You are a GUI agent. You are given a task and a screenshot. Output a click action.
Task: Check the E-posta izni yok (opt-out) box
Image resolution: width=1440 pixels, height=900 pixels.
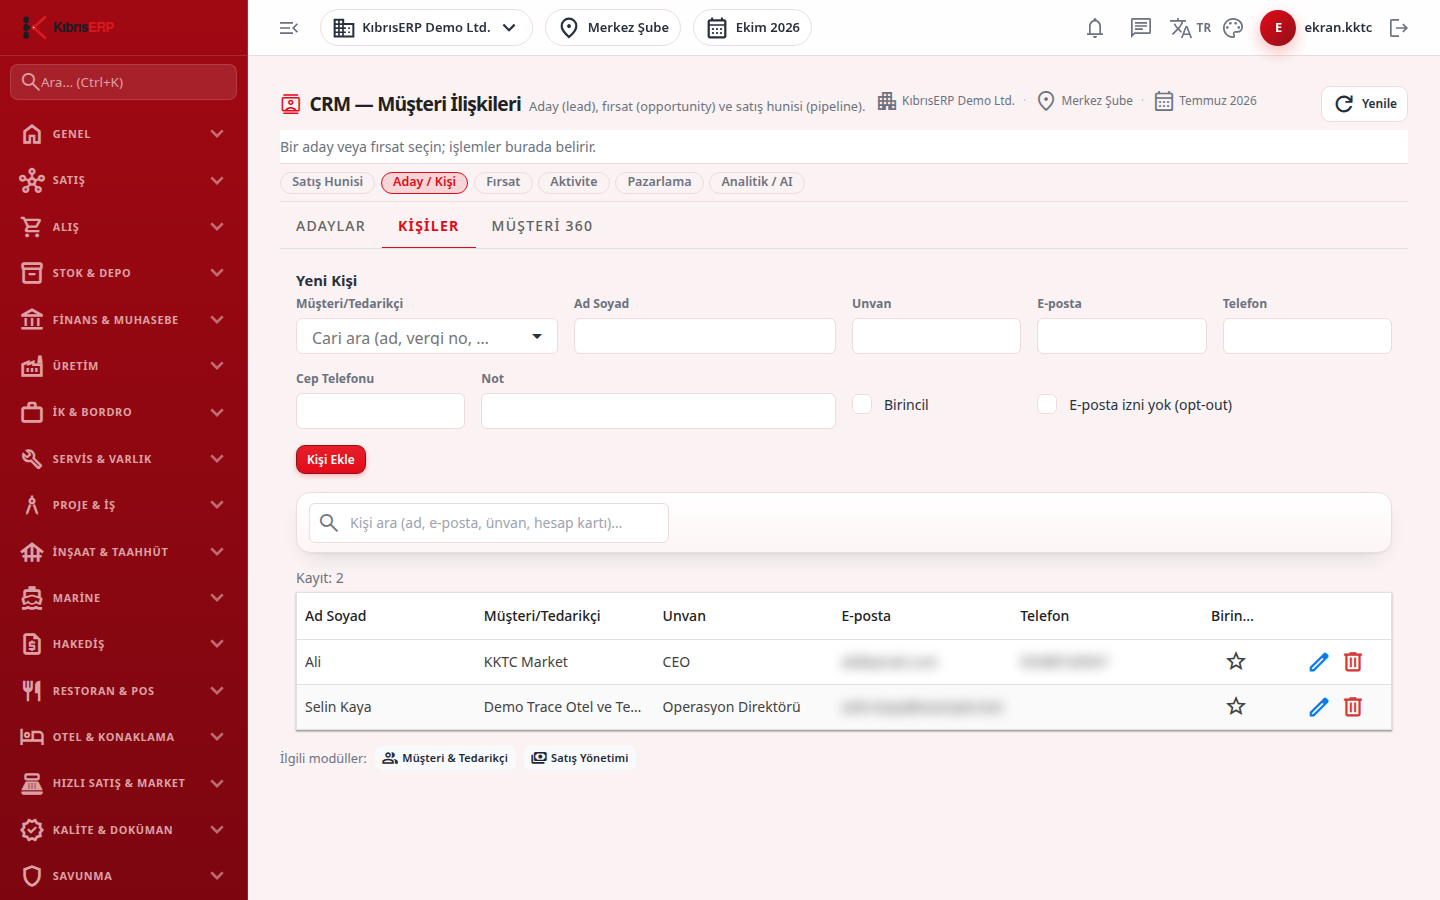[x=1047, y=404]
